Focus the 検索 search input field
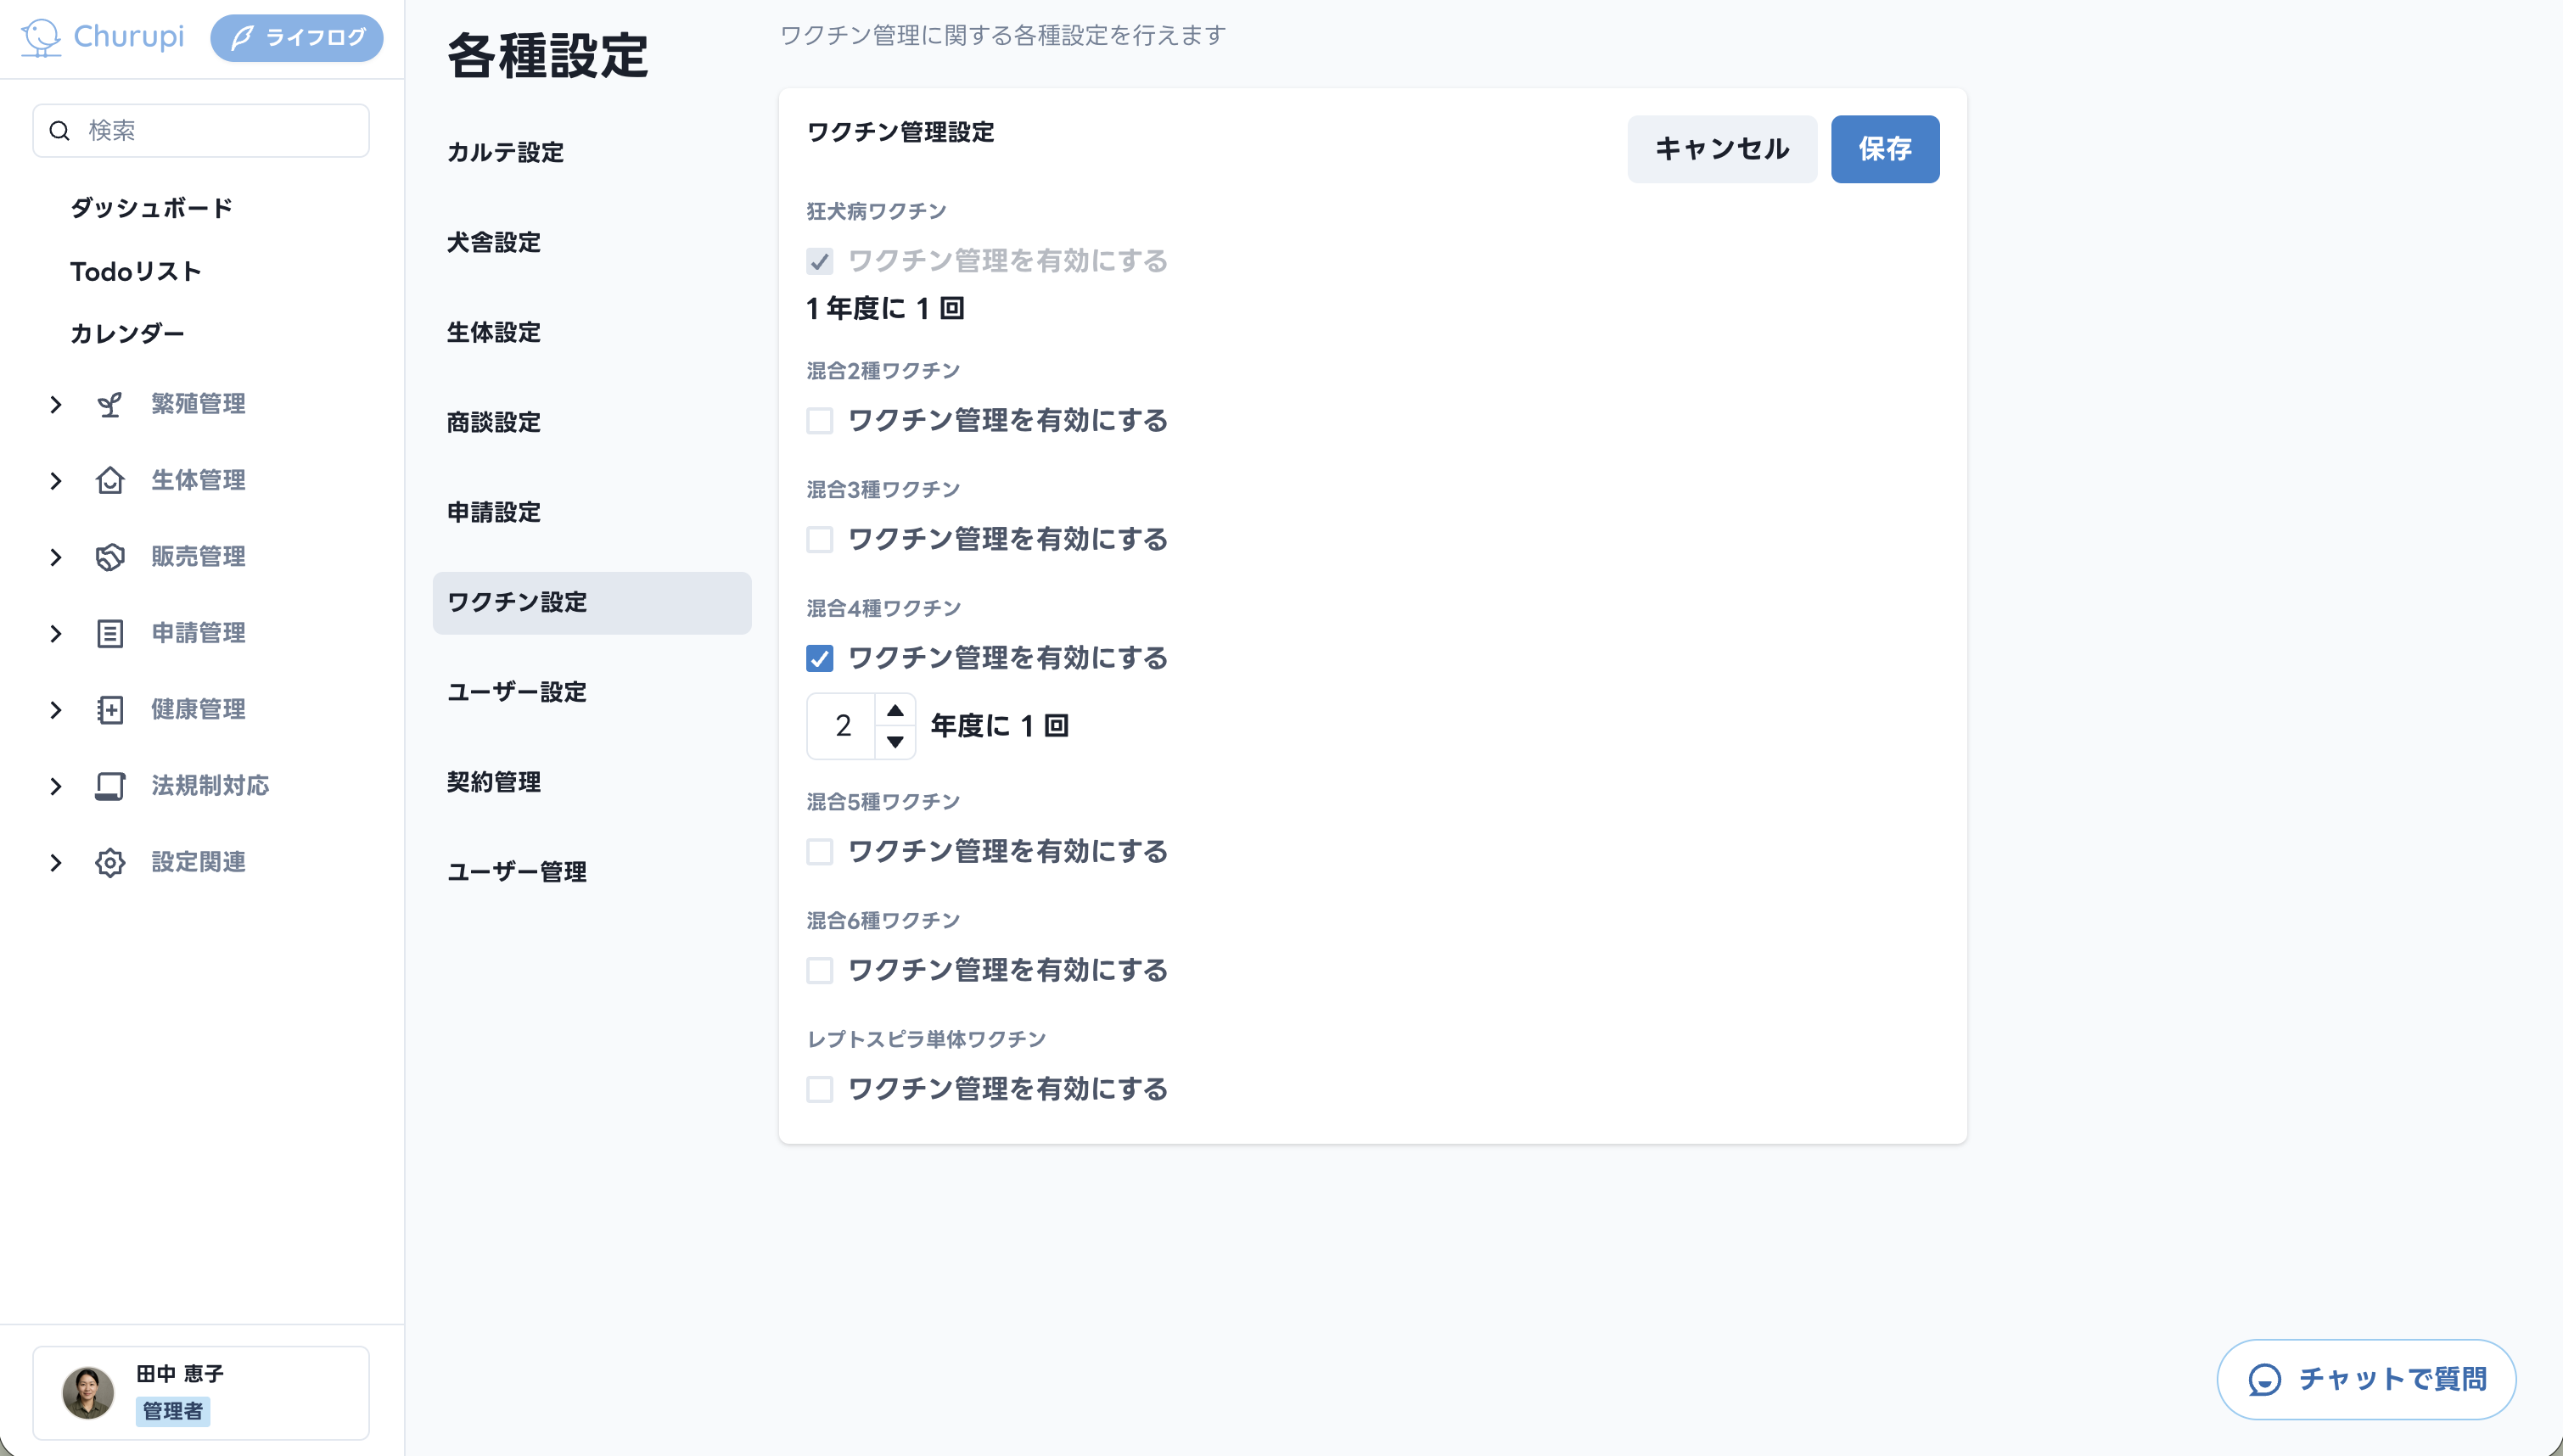This screenshot has height=1456, width=2563. click(201, 131)
